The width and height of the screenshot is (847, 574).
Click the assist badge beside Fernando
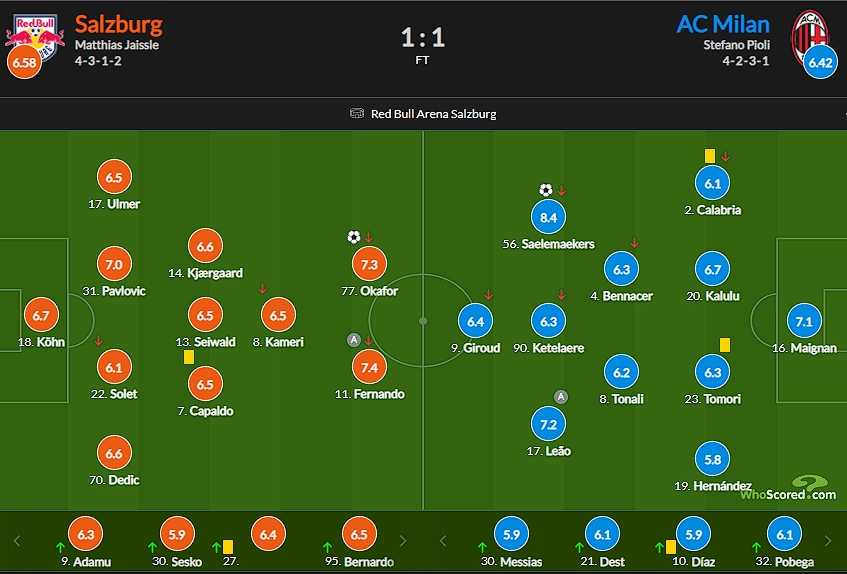(x=353, y=340)
